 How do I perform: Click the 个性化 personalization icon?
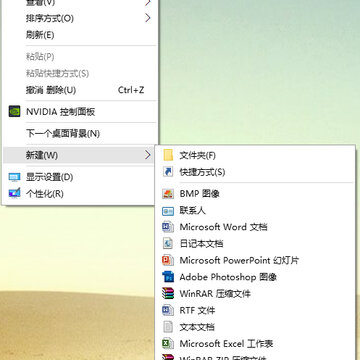tap(14, 193)
